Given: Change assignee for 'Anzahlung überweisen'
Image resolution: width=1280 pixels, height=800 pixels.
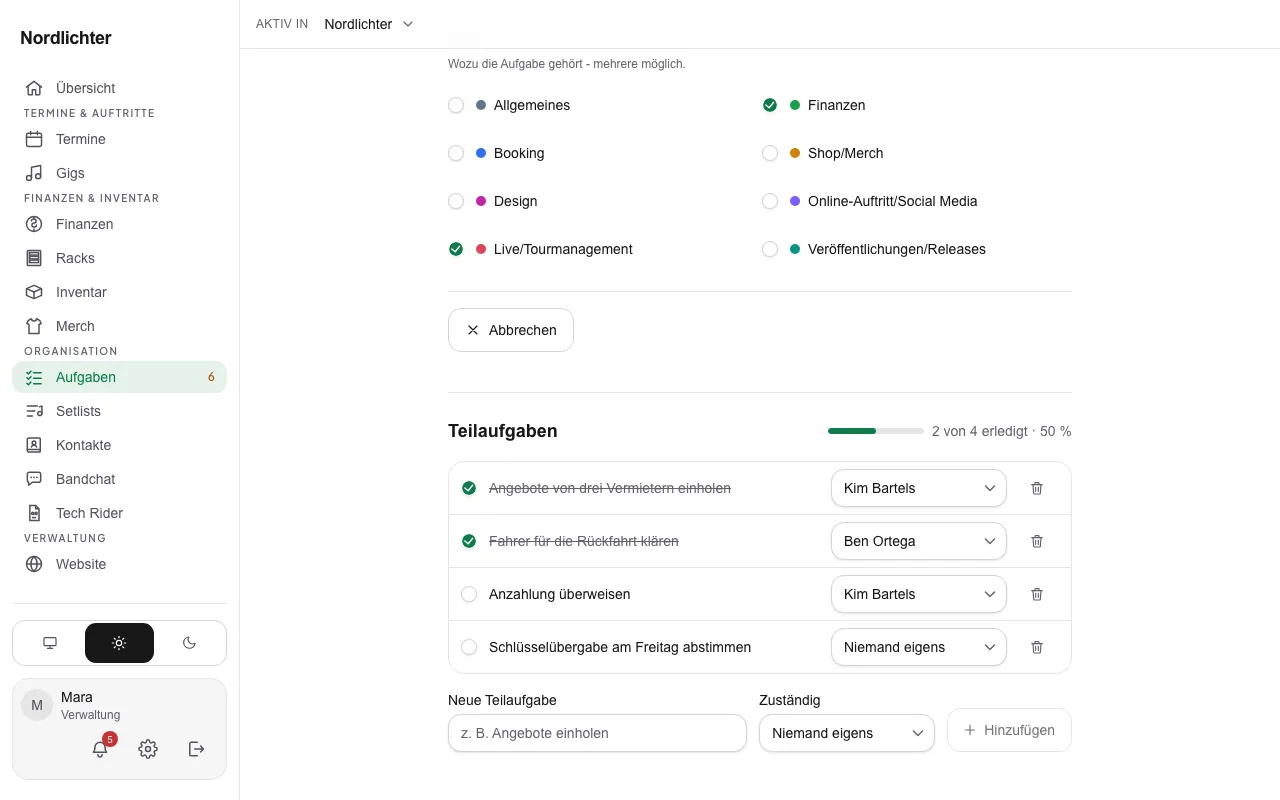Looking at the screenshot, I should [919, 594].
